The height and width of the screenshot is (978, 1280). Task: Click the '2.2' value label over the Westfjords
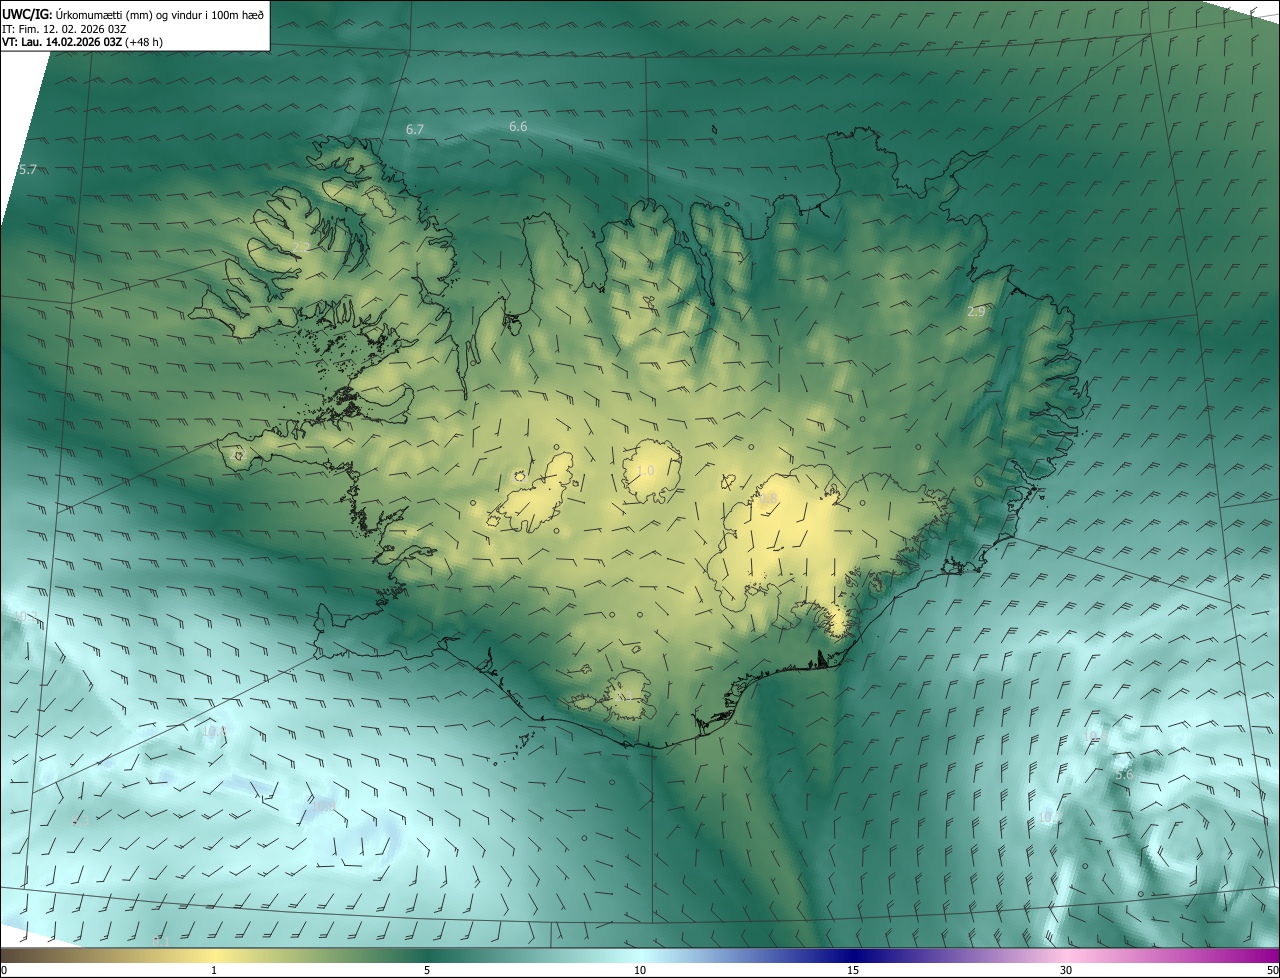pyautogui.click(x=301, y=247)
